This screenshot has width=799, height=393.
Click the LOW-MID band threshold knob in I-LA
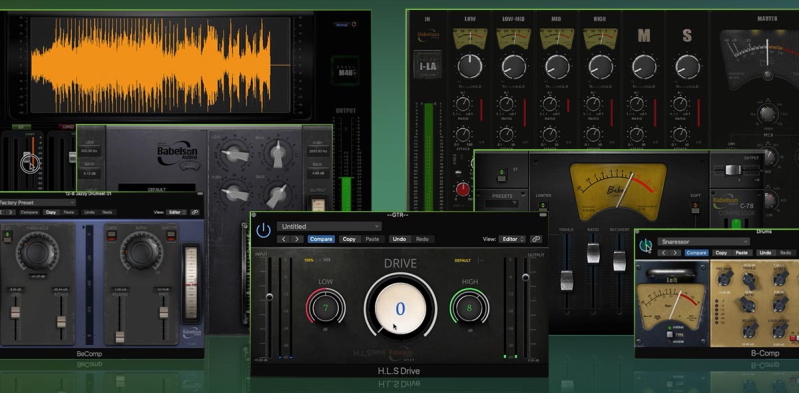click(514, 66)
